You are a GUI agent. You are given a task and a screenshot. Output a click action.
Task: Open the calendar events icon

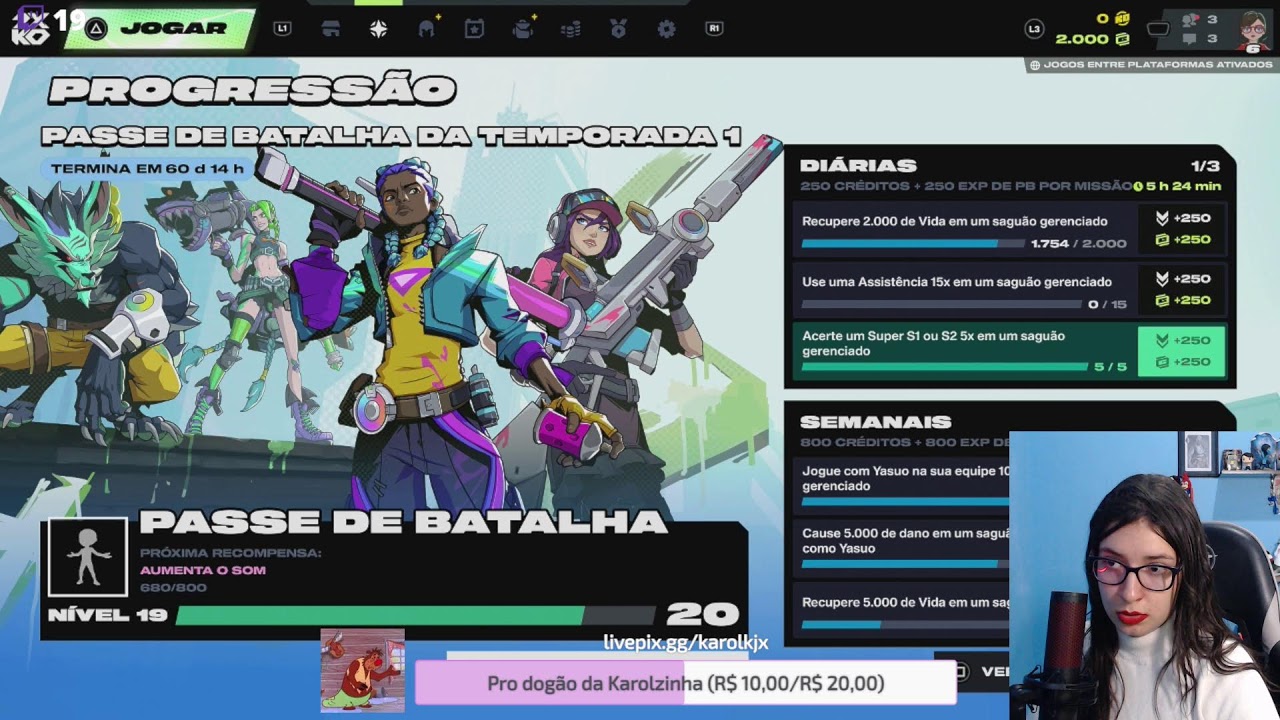point(475,29)
